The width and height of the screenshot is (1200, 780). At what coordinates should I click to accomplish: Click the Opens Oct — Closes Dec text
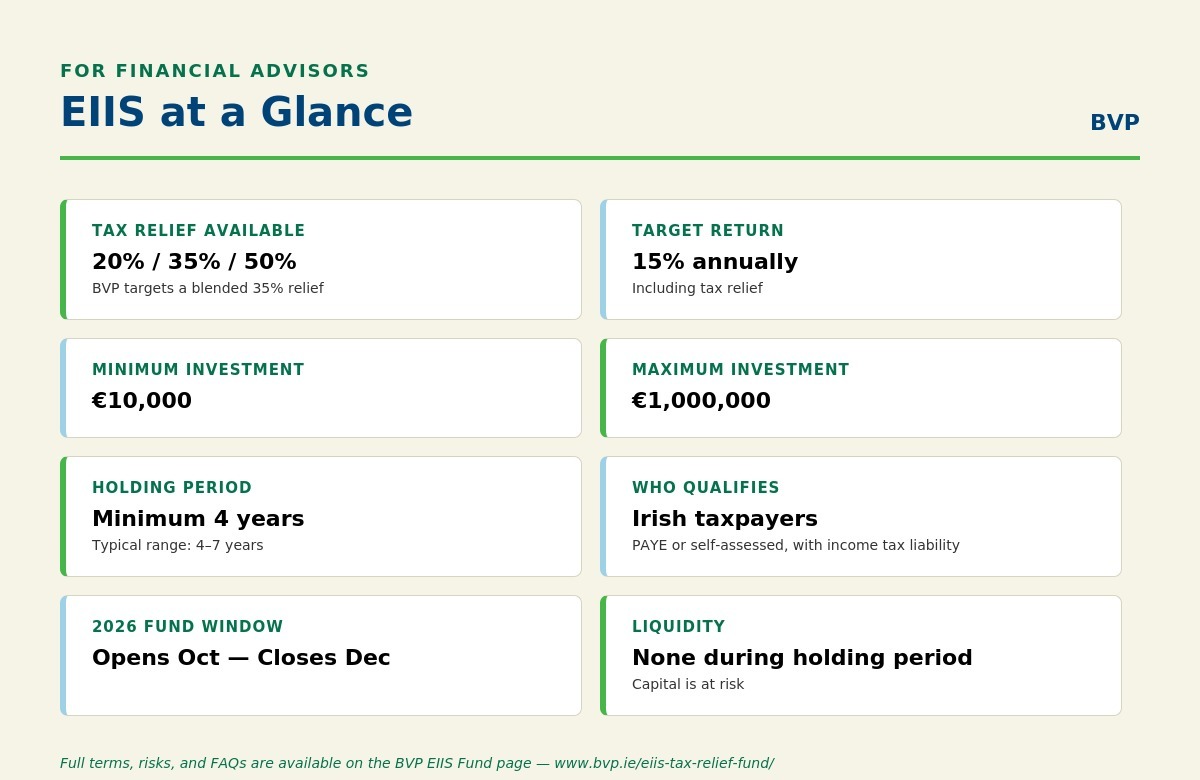(x=241, y=658)
